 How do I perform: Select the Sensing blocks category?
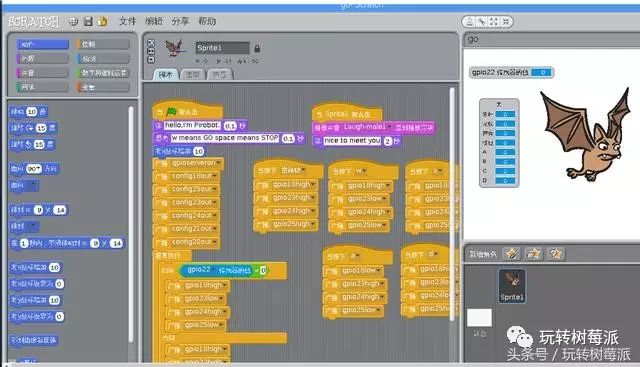(x=103, y=59)
